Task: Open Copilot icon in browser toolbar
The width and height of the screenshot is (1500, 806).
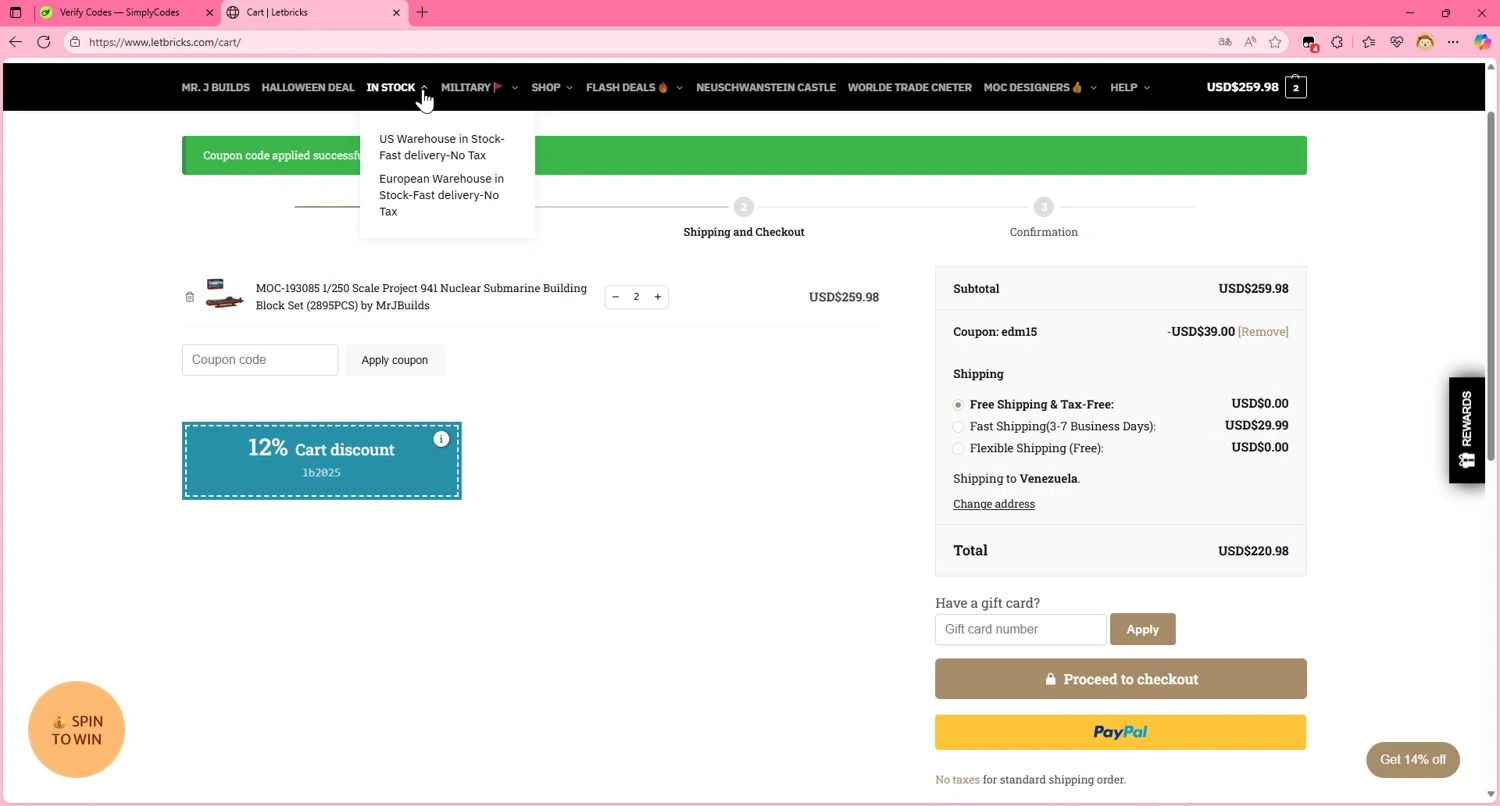Action: (1482, 42)
